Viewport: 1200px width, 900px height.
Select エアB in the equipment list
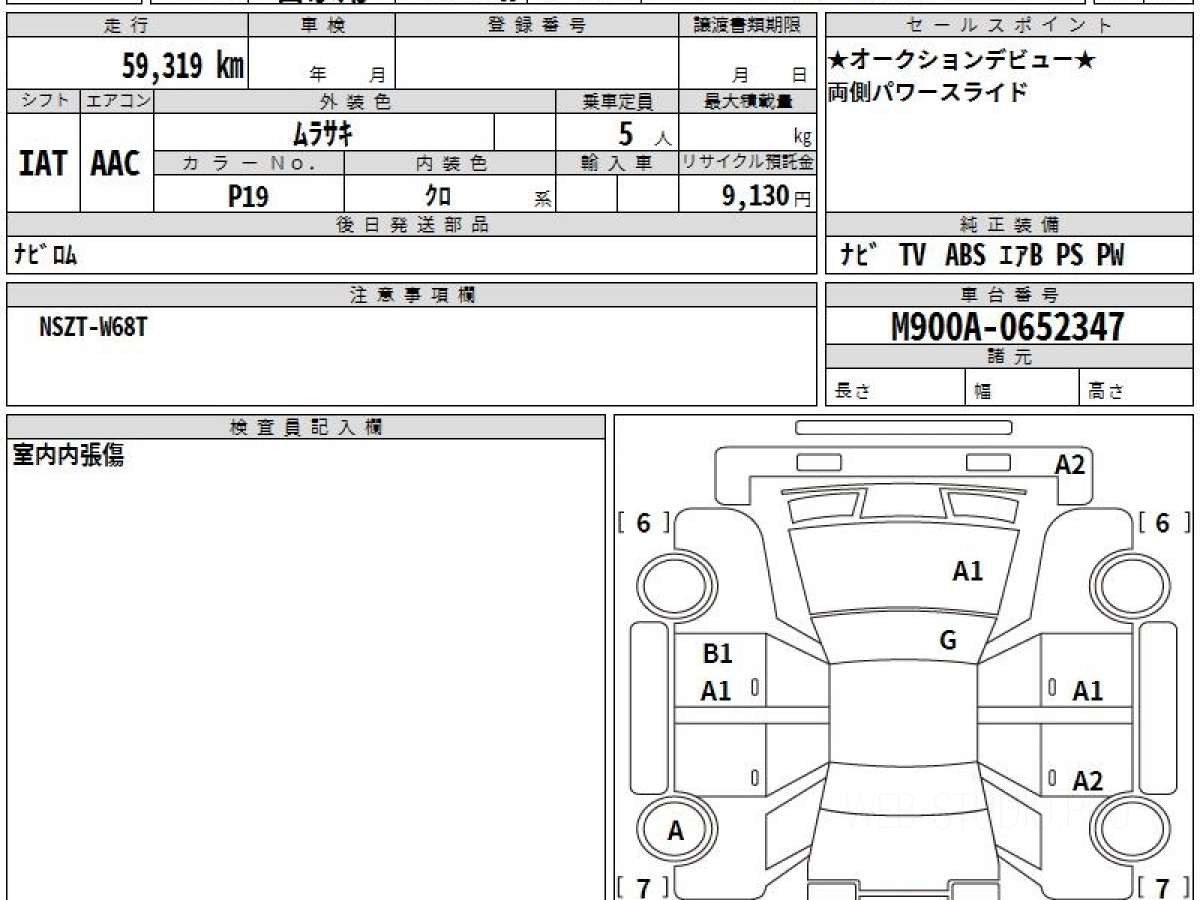1020,256
